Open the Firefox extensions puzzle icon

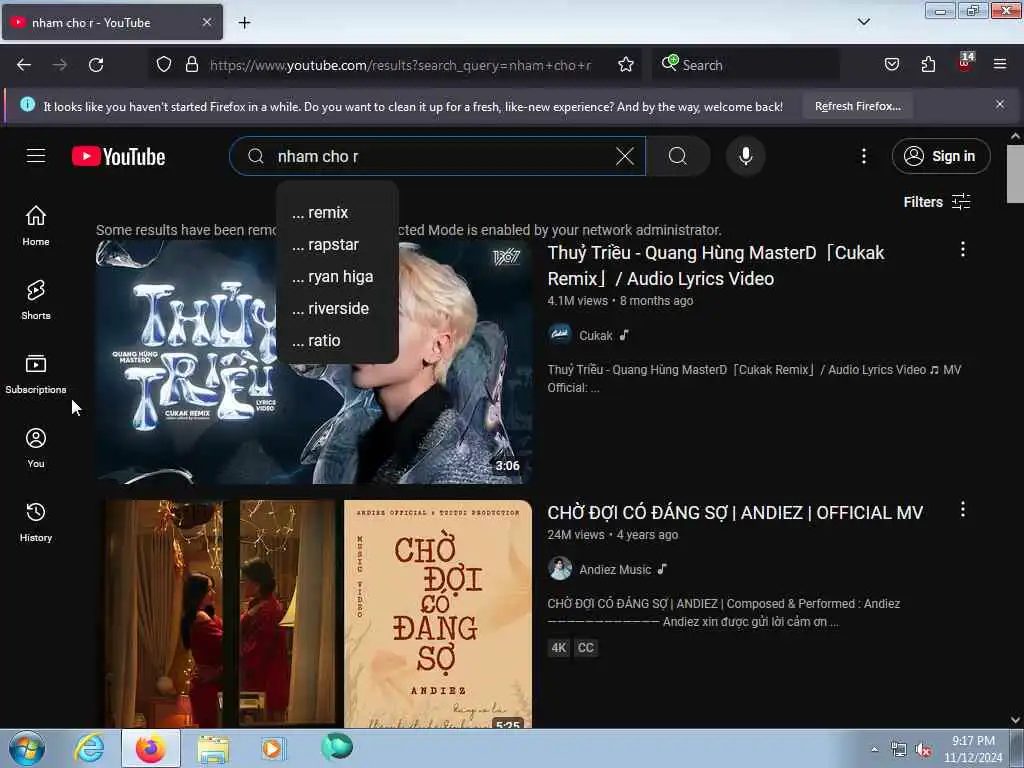tap(928, 65)
